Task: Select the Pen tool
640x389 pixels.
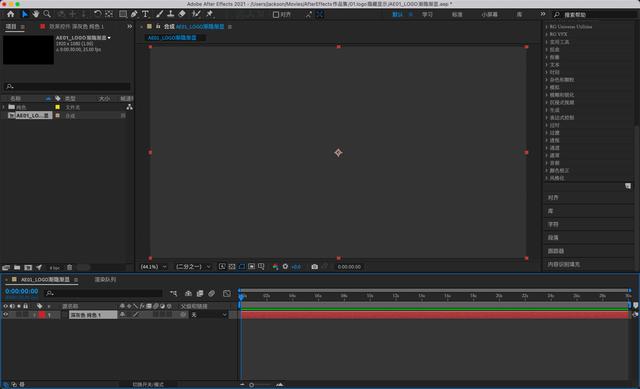Action: pyautogui.click(x=134, y=14)
